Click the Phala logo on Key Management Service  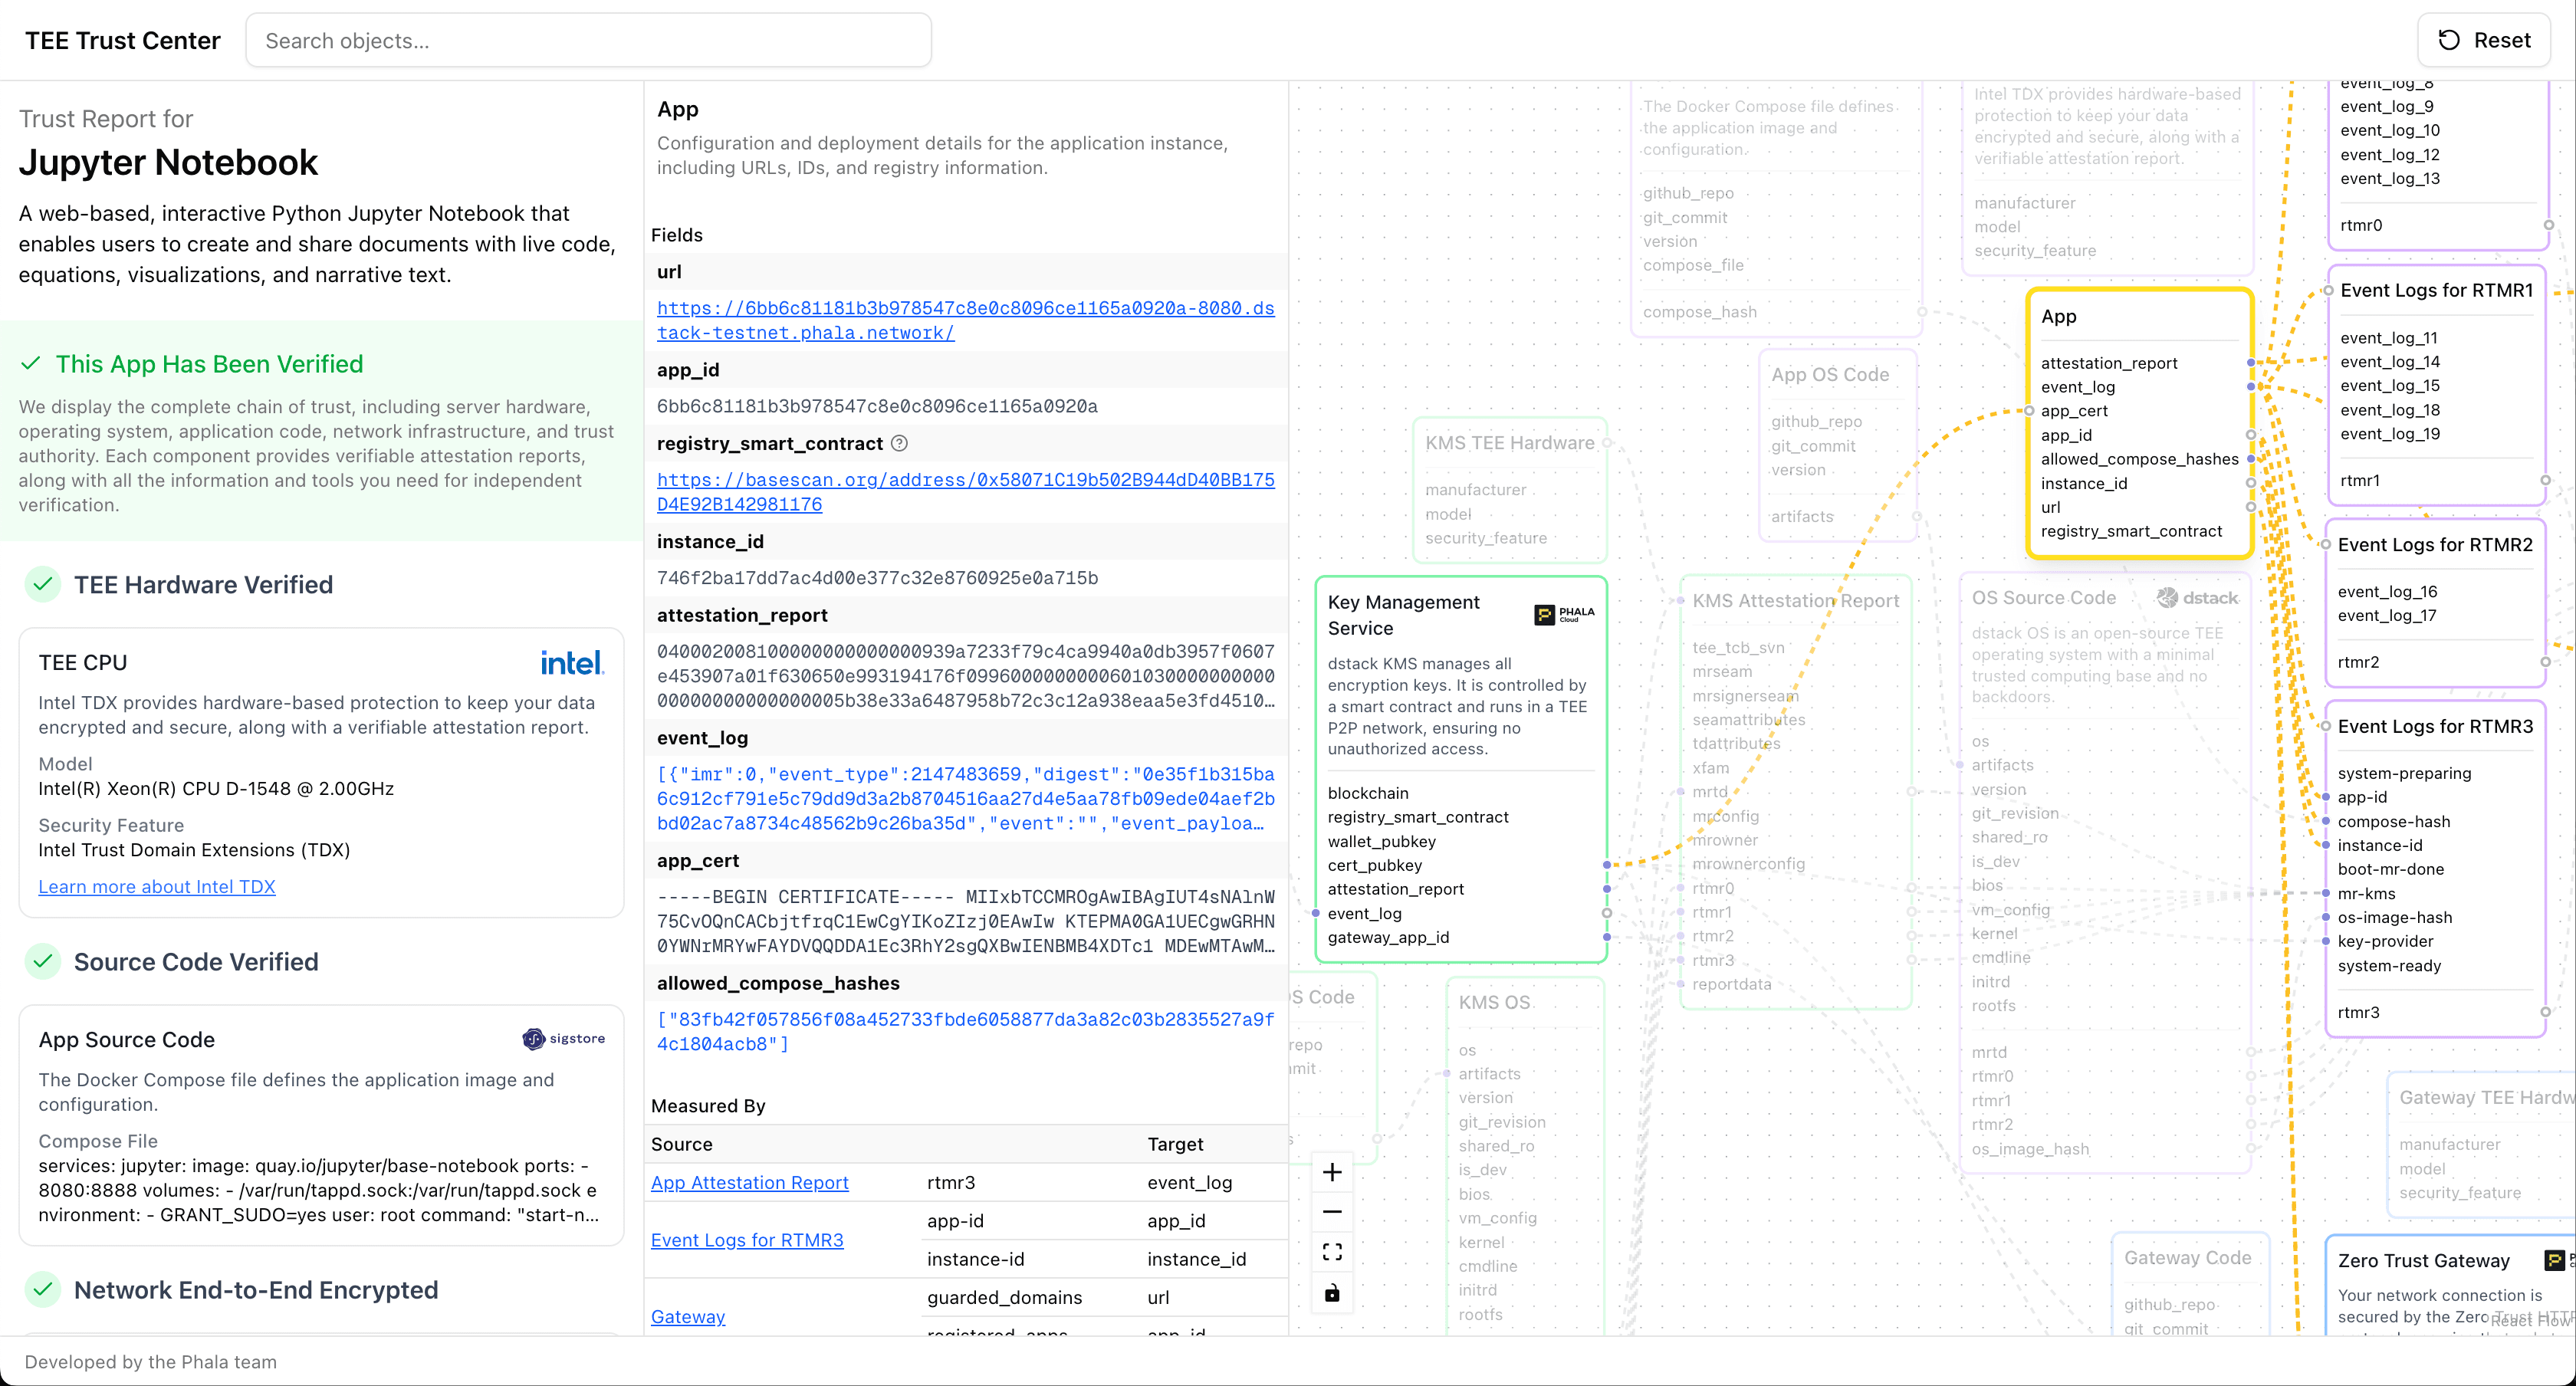pyautogui.click(x=1564, y=614)
